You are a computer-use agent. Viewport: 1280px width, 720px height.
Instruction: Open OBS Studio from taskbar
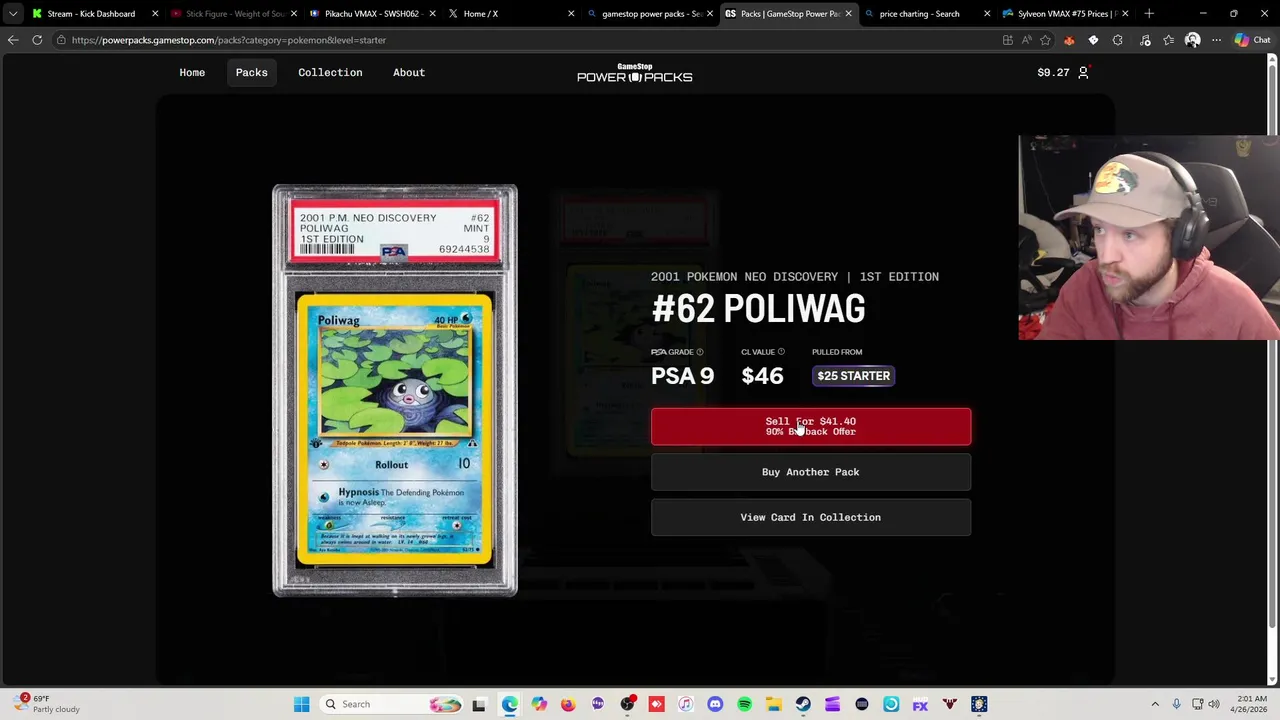pos(627,704)
